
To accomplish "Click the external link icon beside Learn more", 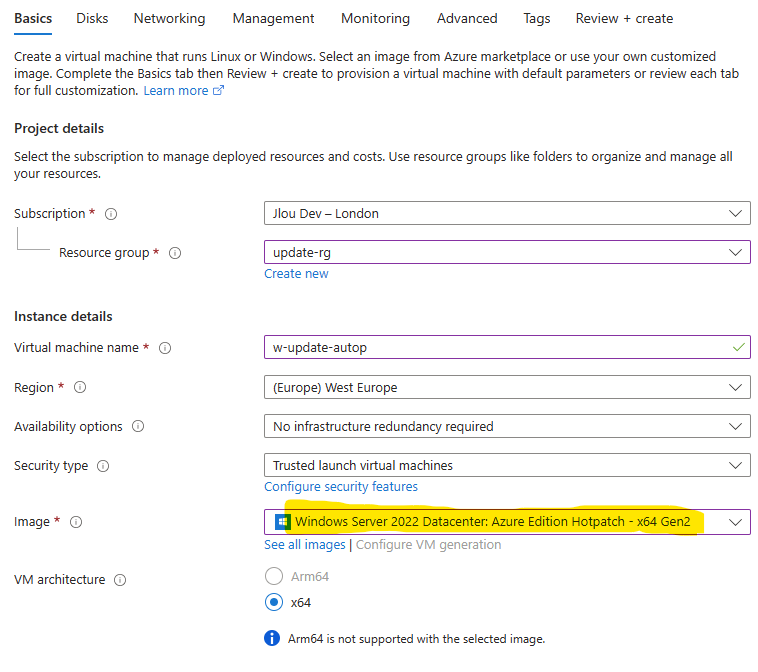I will [x=219, y=90].
